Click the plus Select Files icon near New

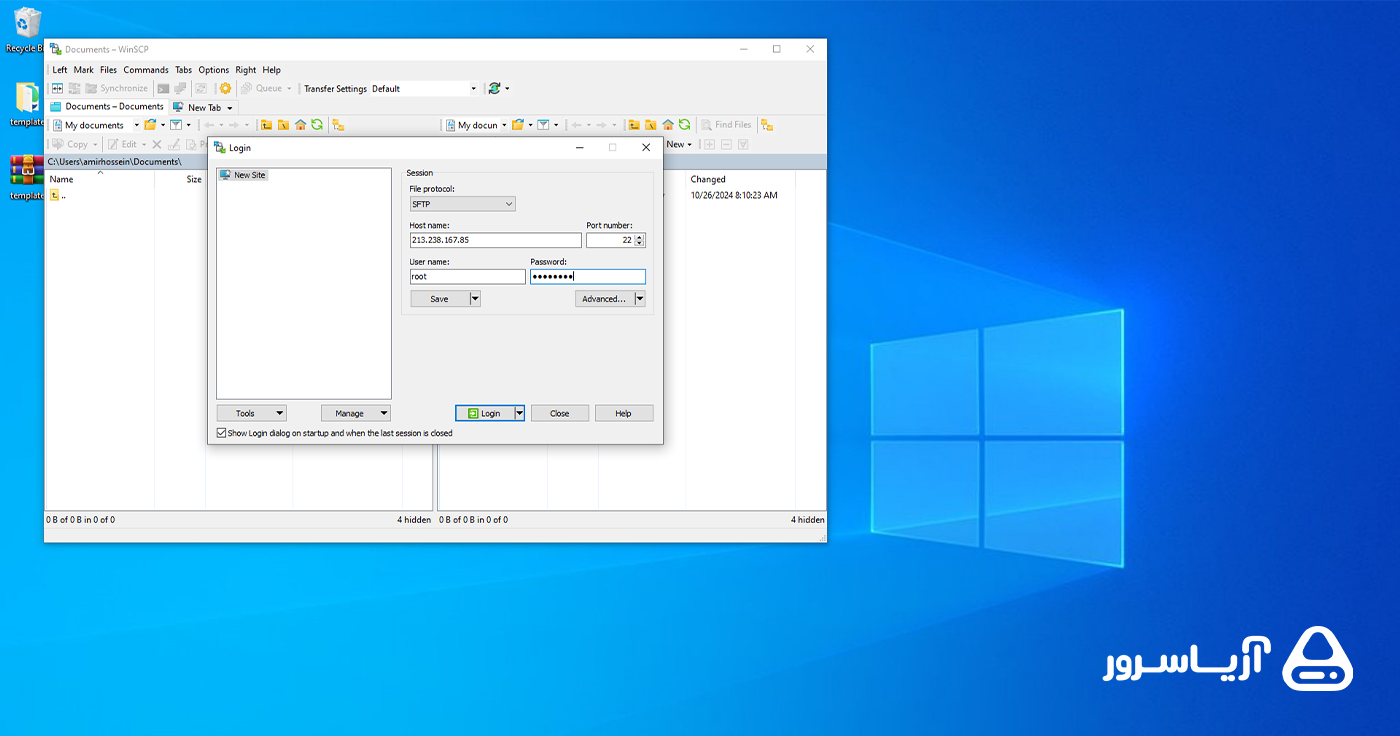point(709,144)
